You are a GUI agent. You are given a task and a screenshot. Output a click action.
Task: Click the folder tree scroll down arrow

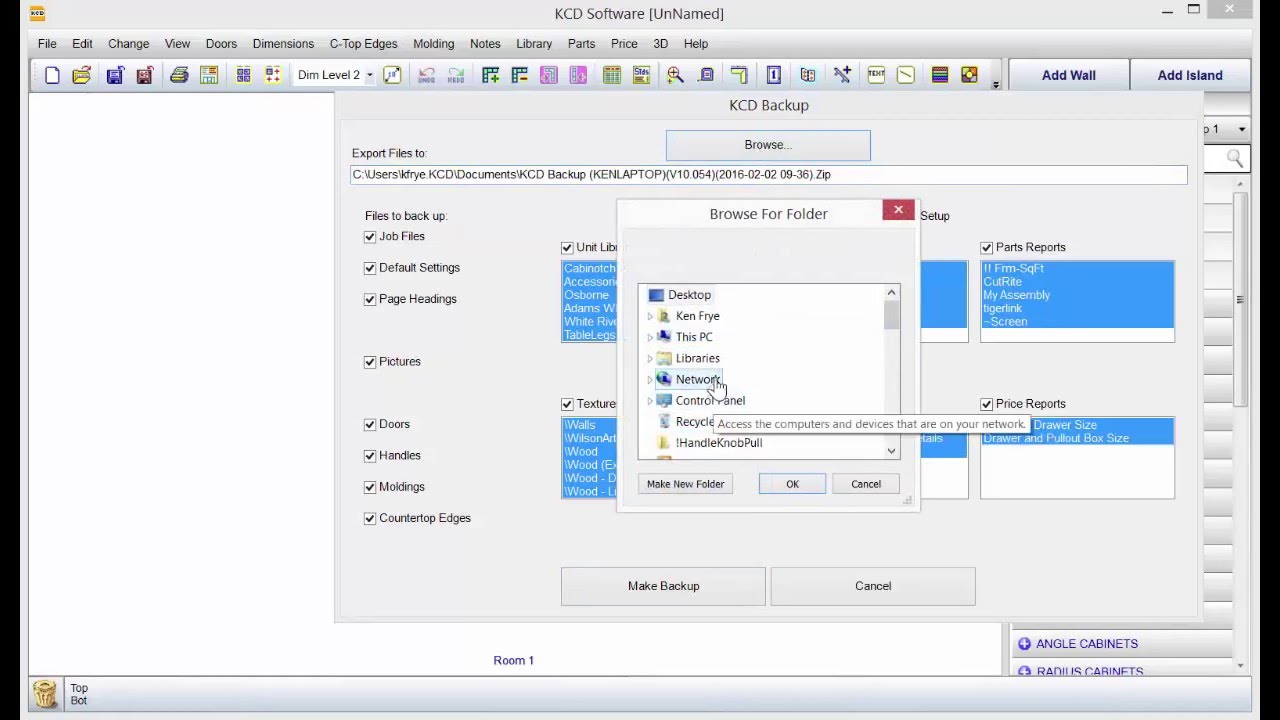coord(891,451)
